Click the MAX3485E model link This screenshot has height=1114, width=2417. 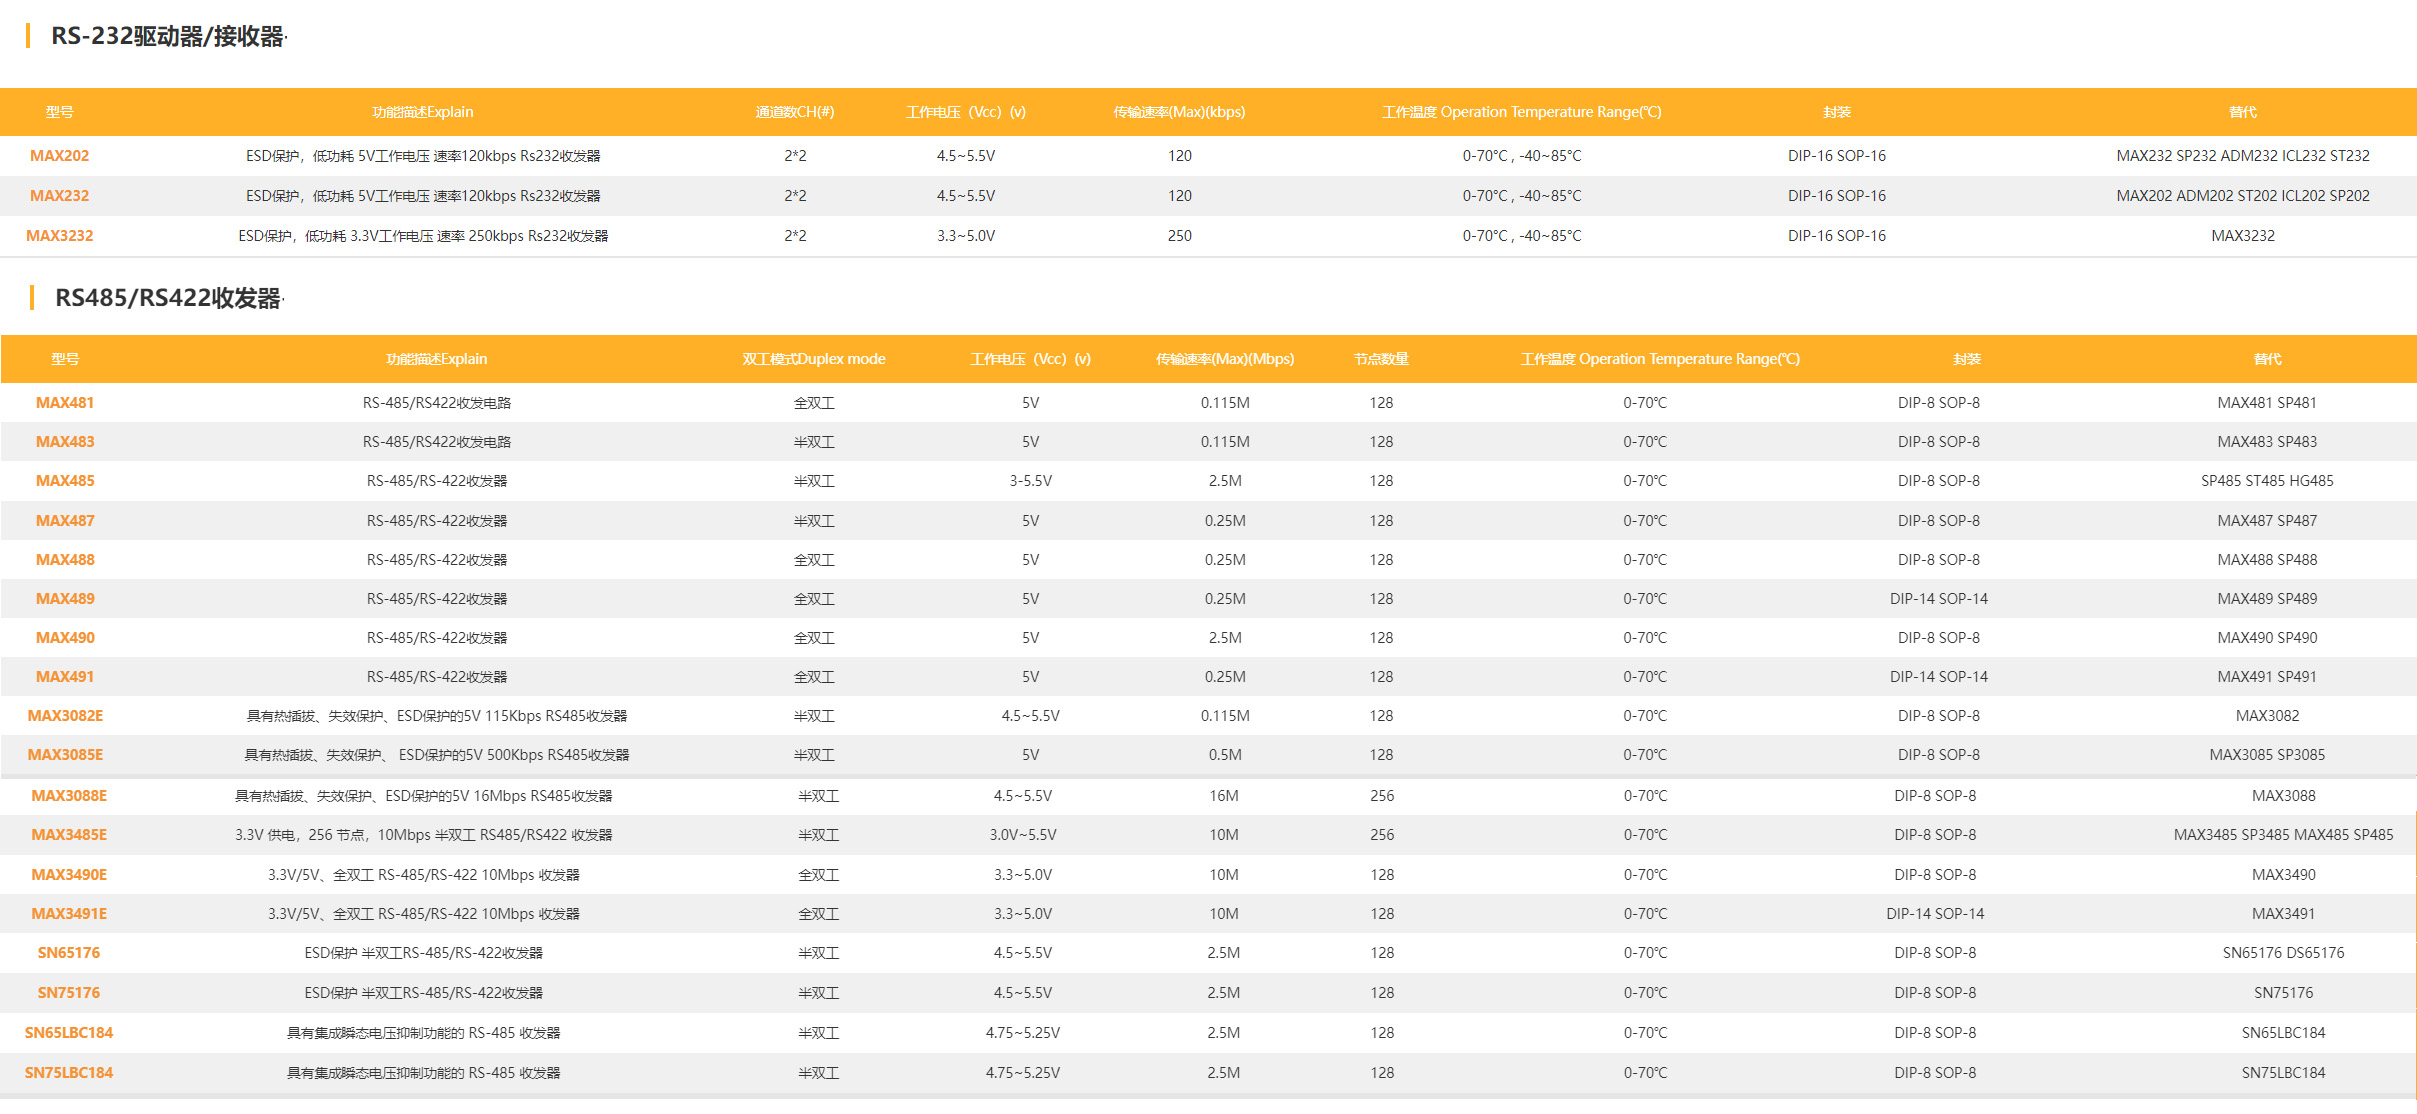click(69, 835)
